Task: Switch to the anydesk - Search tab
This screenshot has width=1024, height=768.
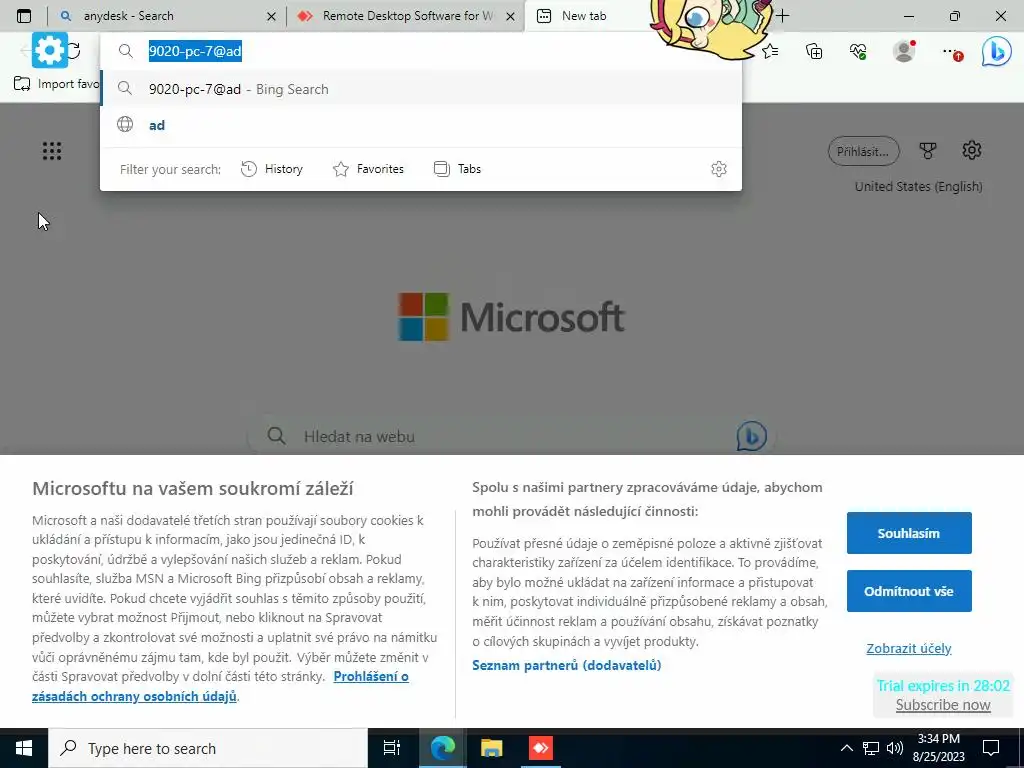Action: [167, 16]
